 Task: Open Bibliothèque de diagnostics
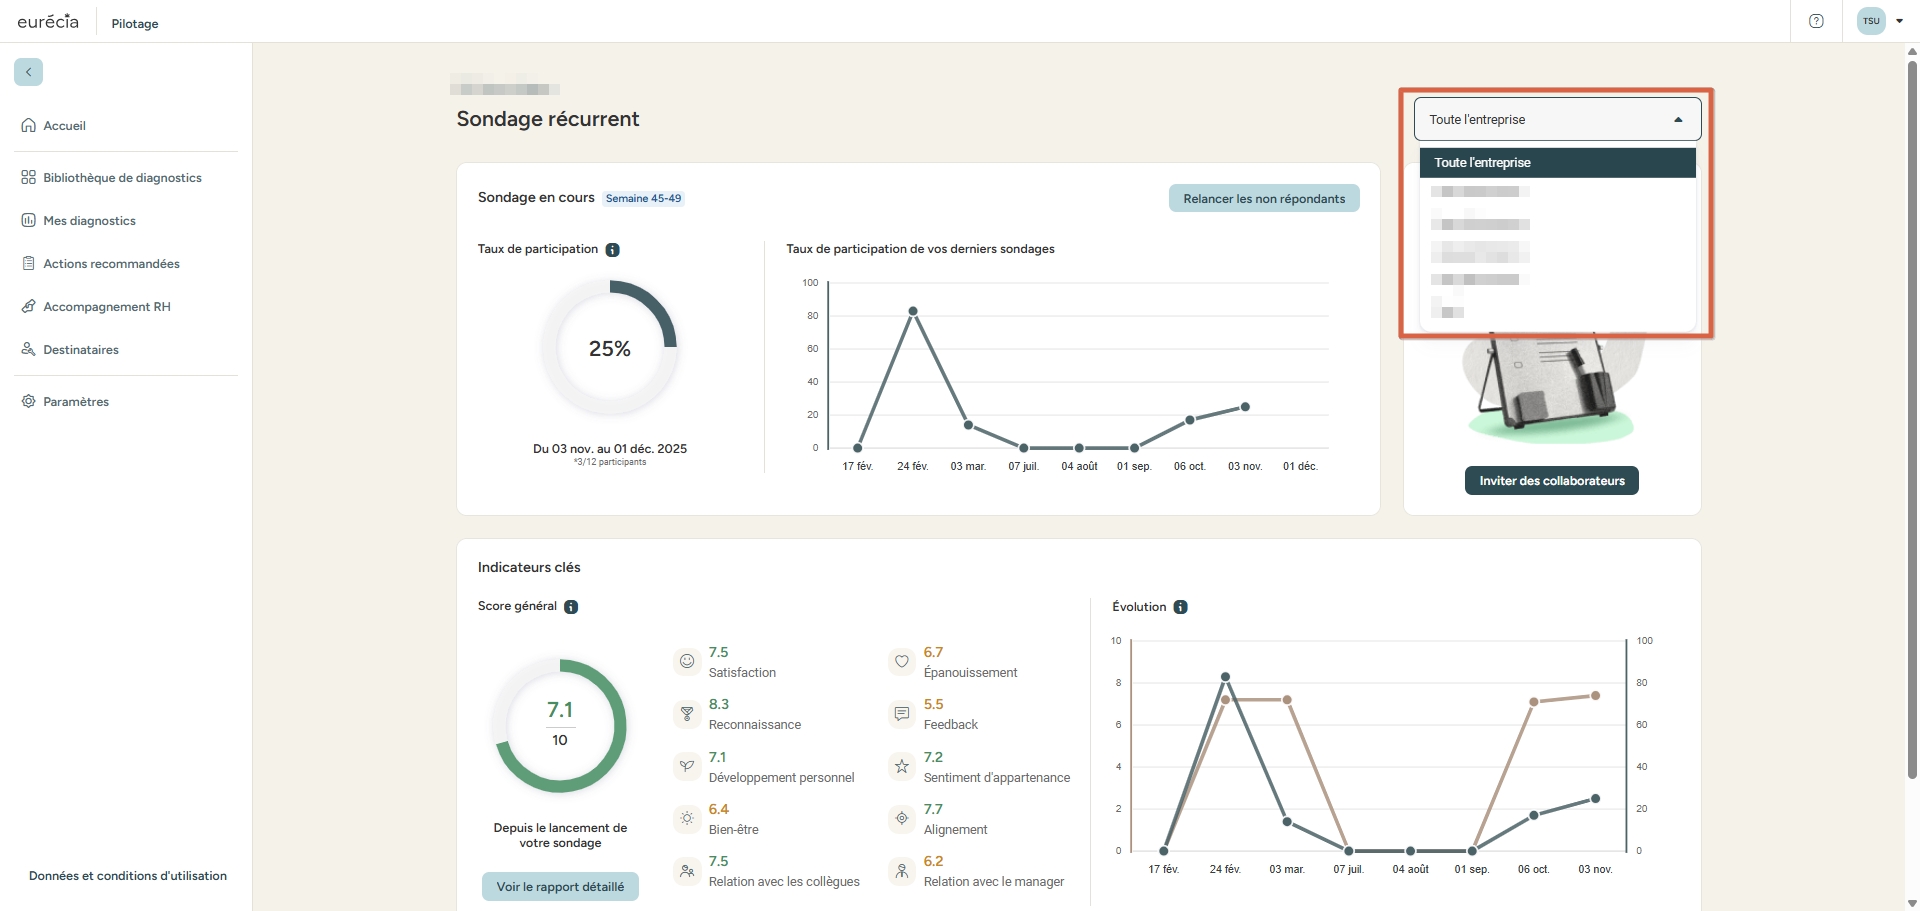(x=122, y=178)
